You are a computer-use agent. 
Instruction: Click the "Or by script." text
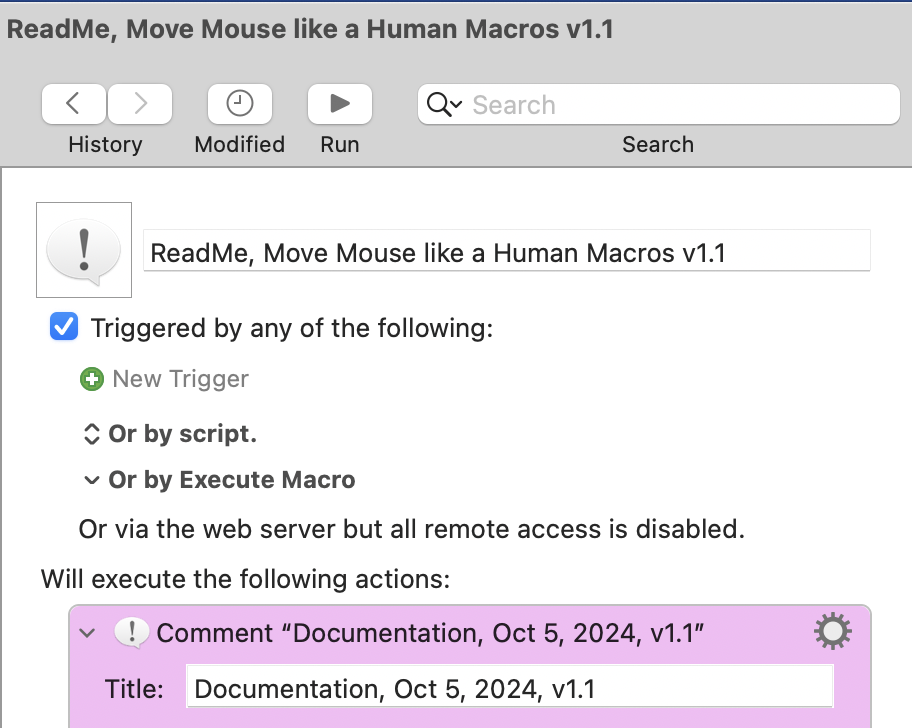[x=183, y=435]
